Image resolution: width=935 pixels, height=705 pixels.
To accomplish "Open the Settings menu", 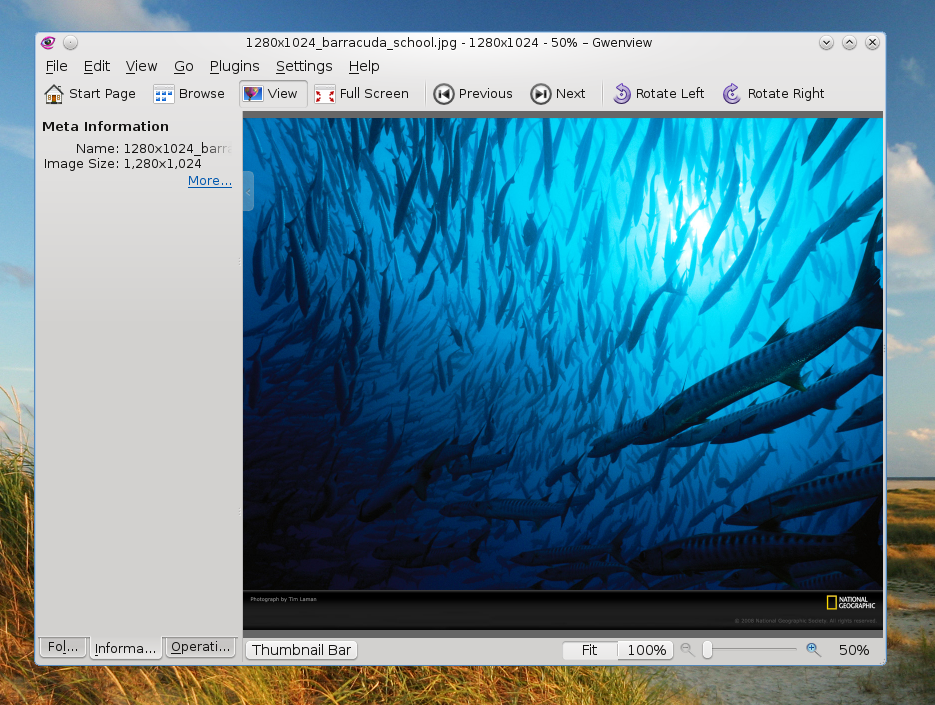I will pyautogui.click(x=304, y=66).
